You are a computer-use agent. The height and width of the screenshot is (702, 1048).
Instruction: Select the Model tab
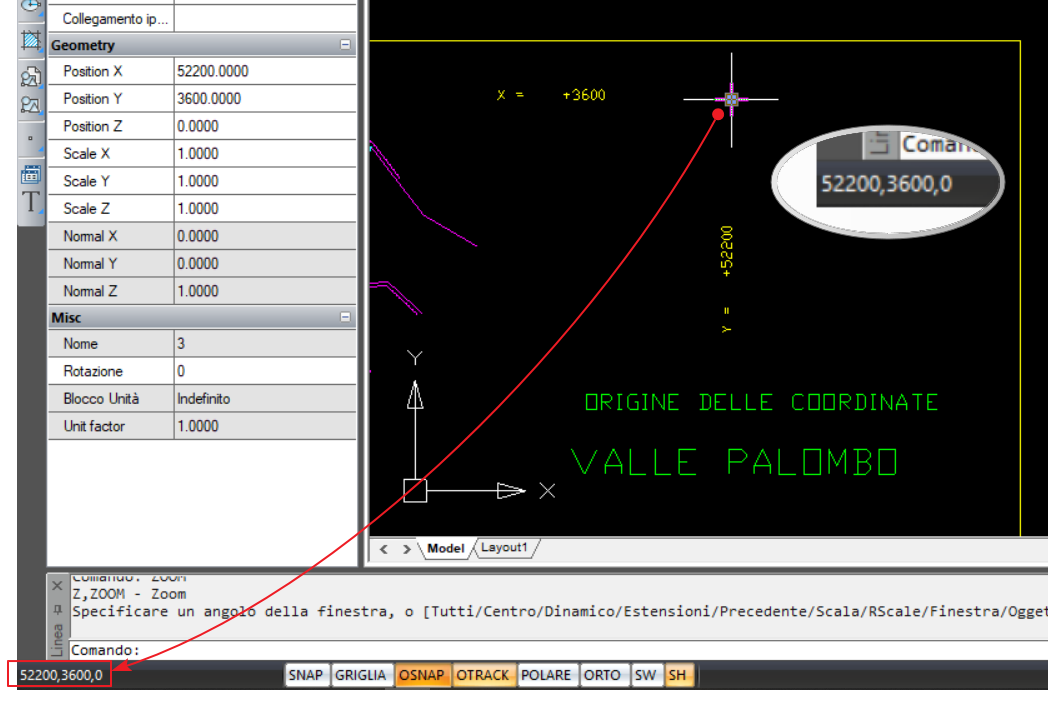445,548
